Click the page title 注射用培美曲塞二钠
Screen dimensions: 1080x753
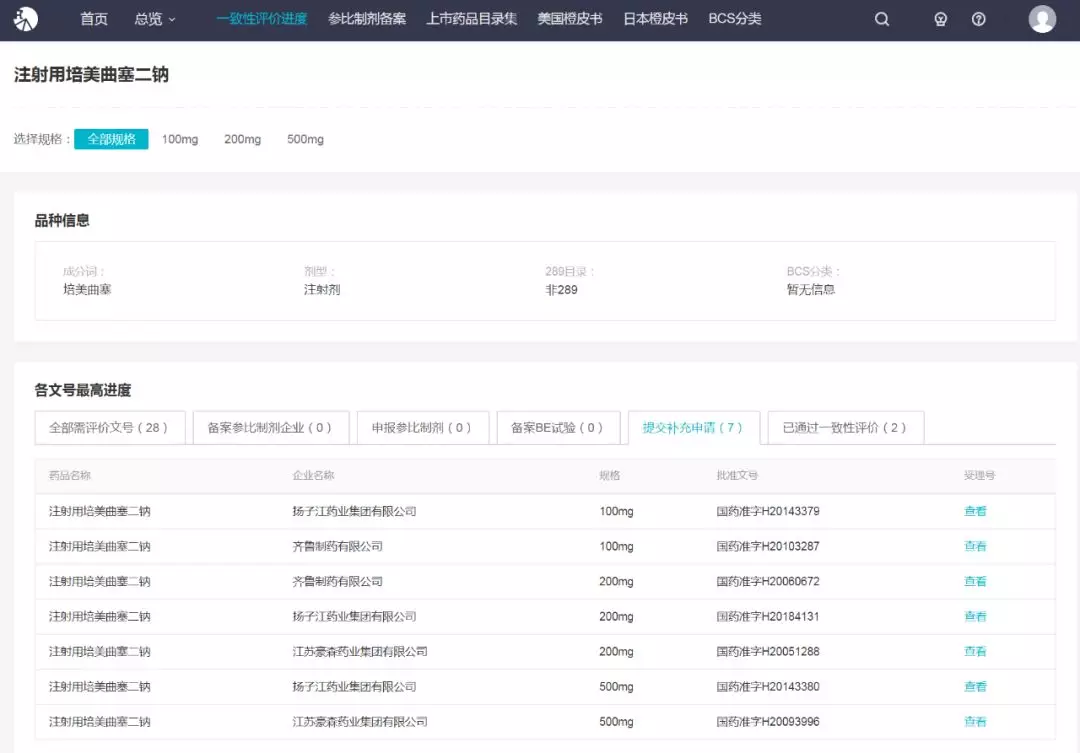click(91, 74)
